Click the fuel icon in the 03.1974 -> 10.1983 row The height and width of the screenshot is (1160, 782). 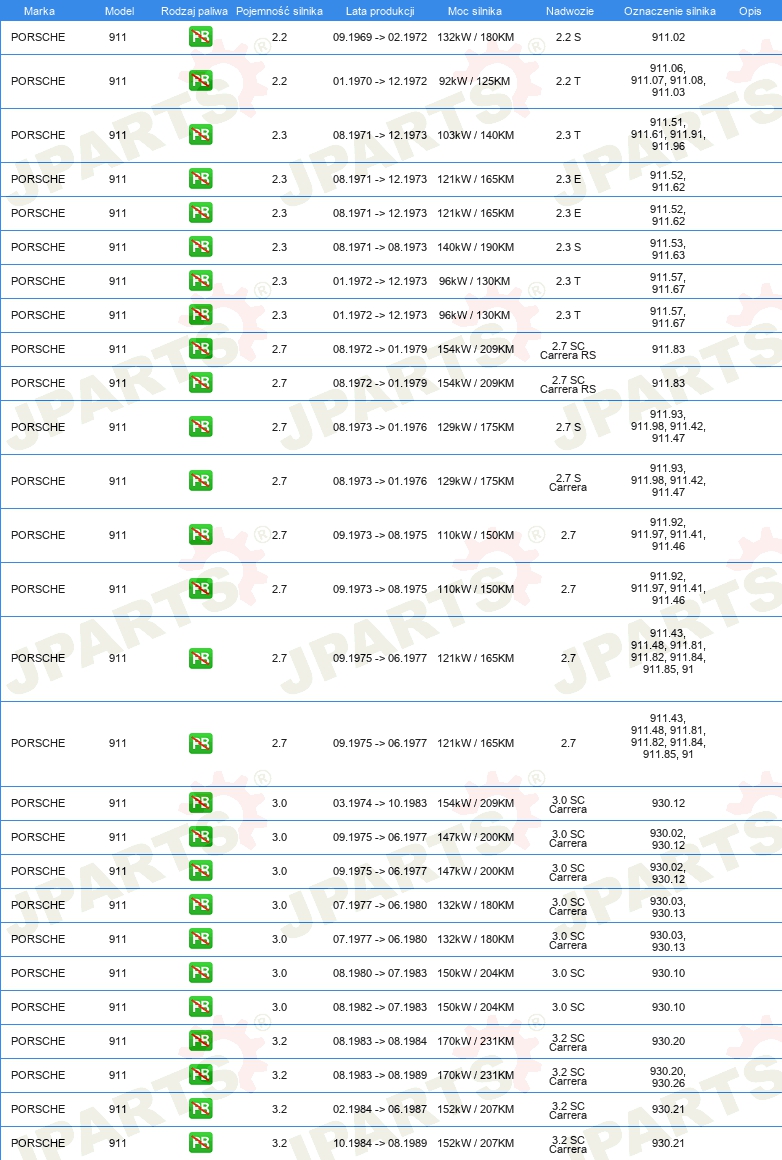(x=200, y=803)
